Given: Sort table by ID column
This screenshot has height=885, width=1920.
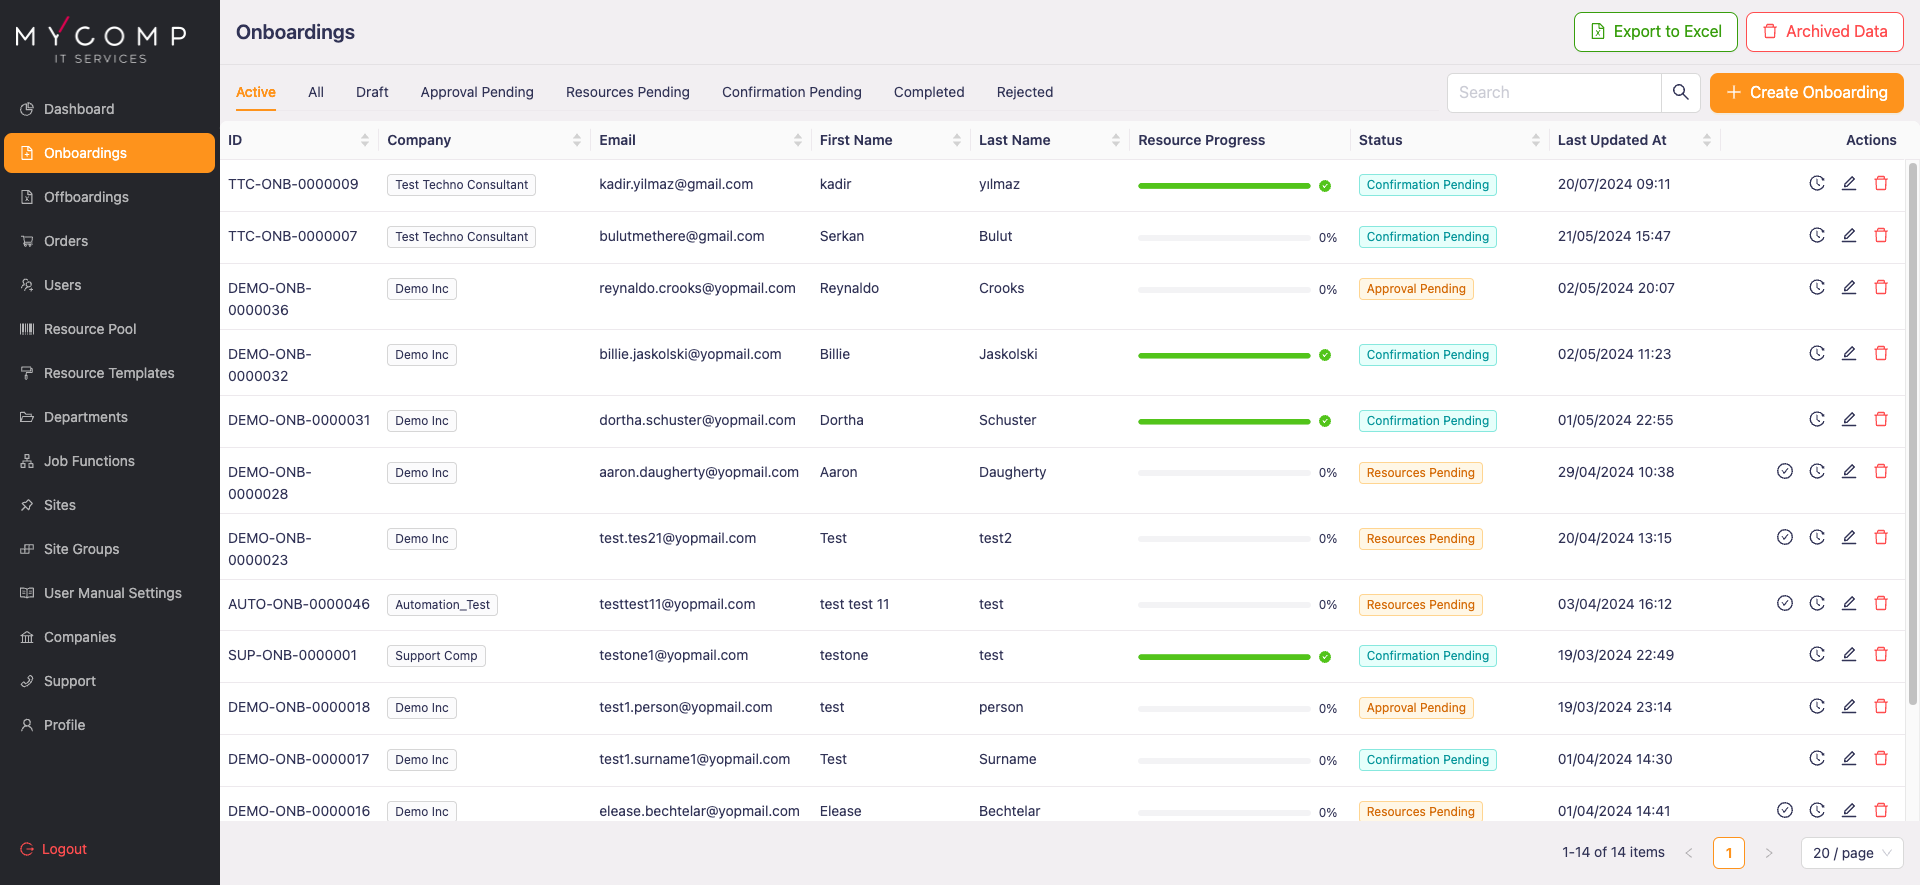Looking at the screenshot, I should tap(364, 140).
